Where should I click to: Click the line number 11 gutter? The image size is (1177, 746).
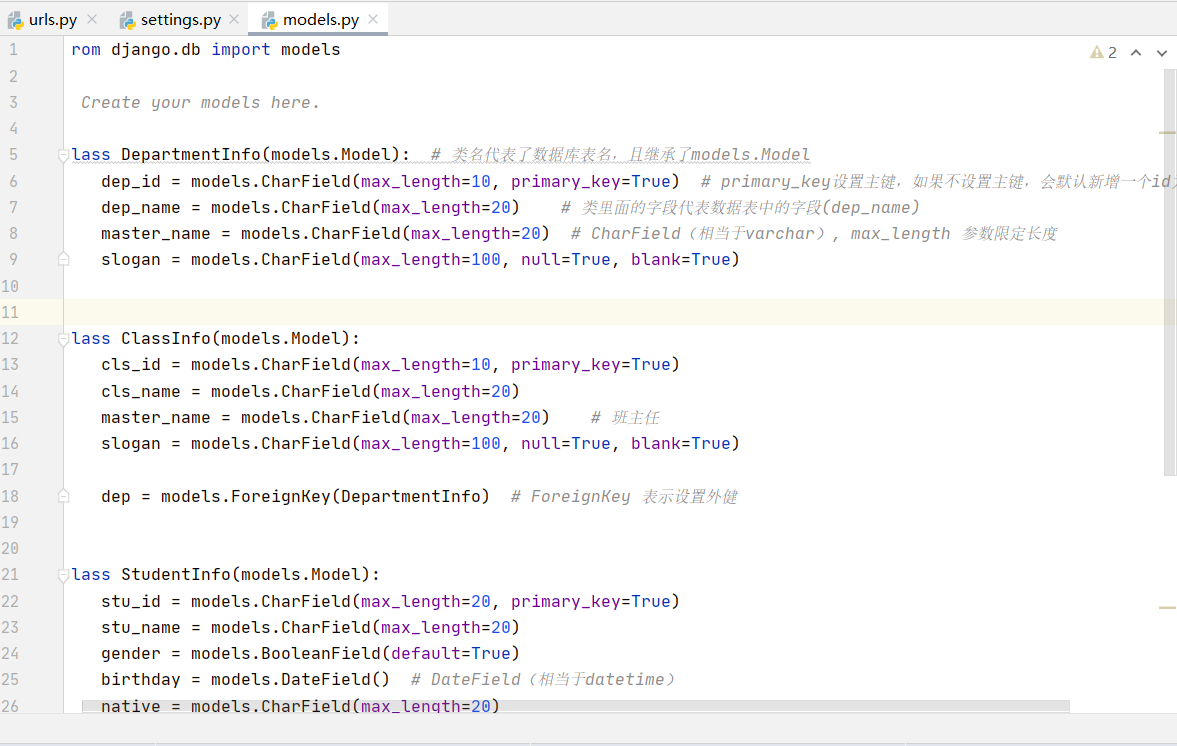(x=11, y=312)
